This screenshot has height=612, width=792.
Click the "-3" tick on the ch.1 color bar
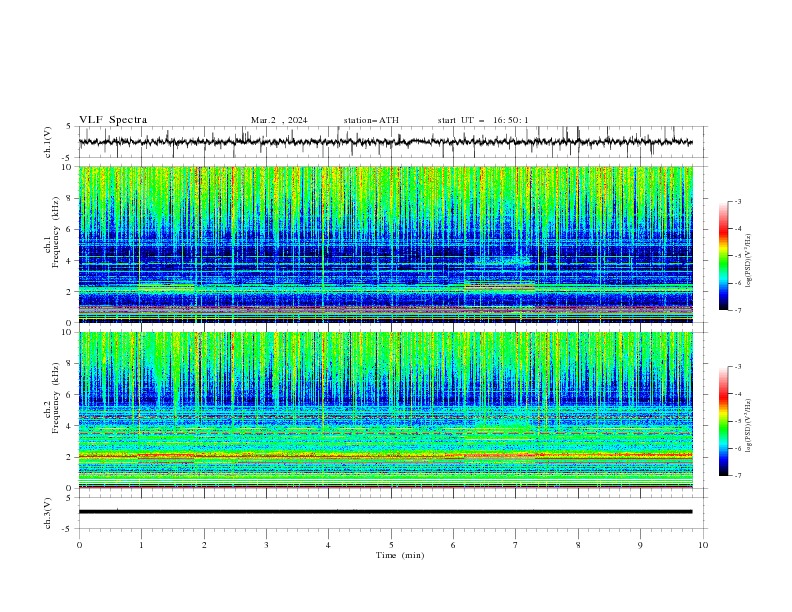click(x=738, y=201)
